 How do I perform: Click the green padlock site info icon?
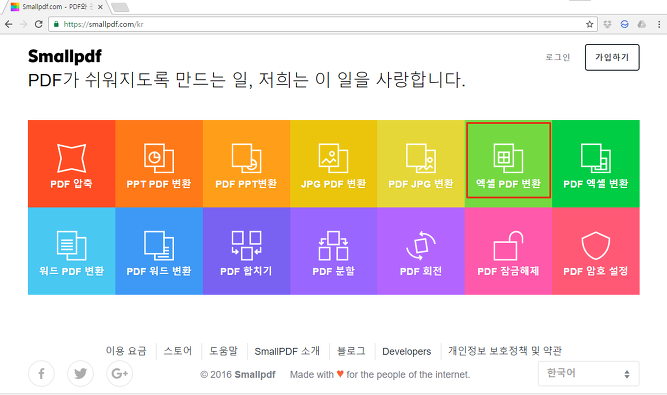56,24
